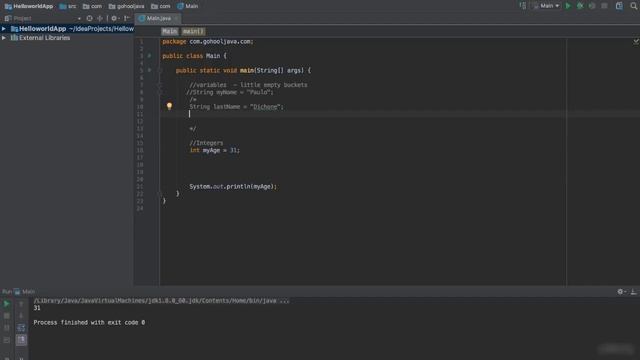Click the java command path in console output
Screen dimensions: 640x360
(x=161, y=300)
